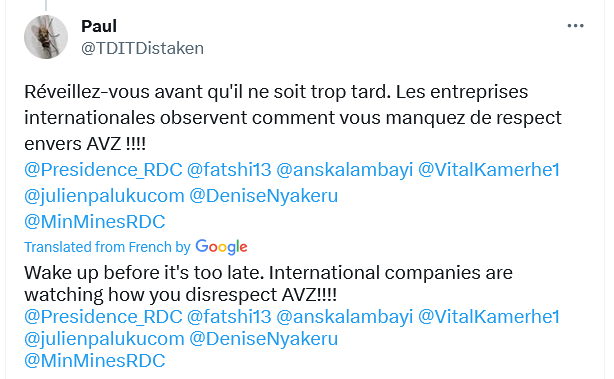The width and height of the screenshot is (614, 379).
Task: Open the @TDITDistaken handle link
Action: [143, 49]
